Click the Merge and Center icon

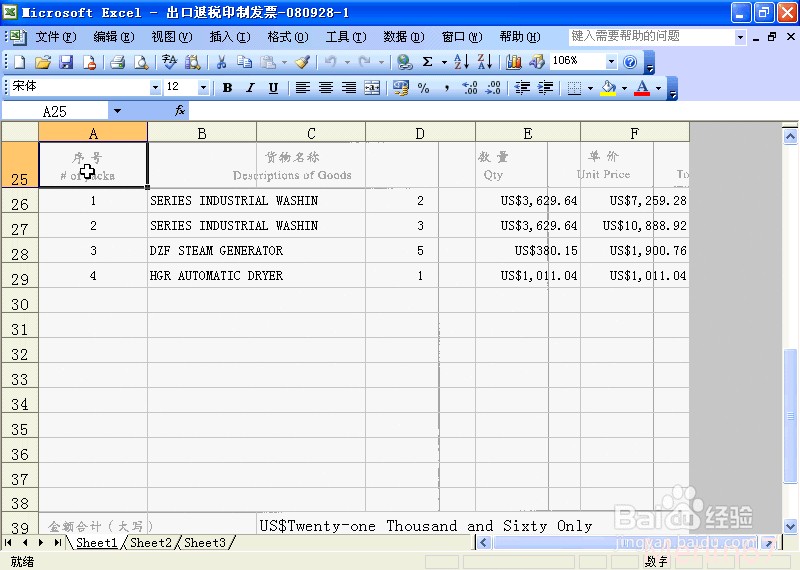coord(372,88)
